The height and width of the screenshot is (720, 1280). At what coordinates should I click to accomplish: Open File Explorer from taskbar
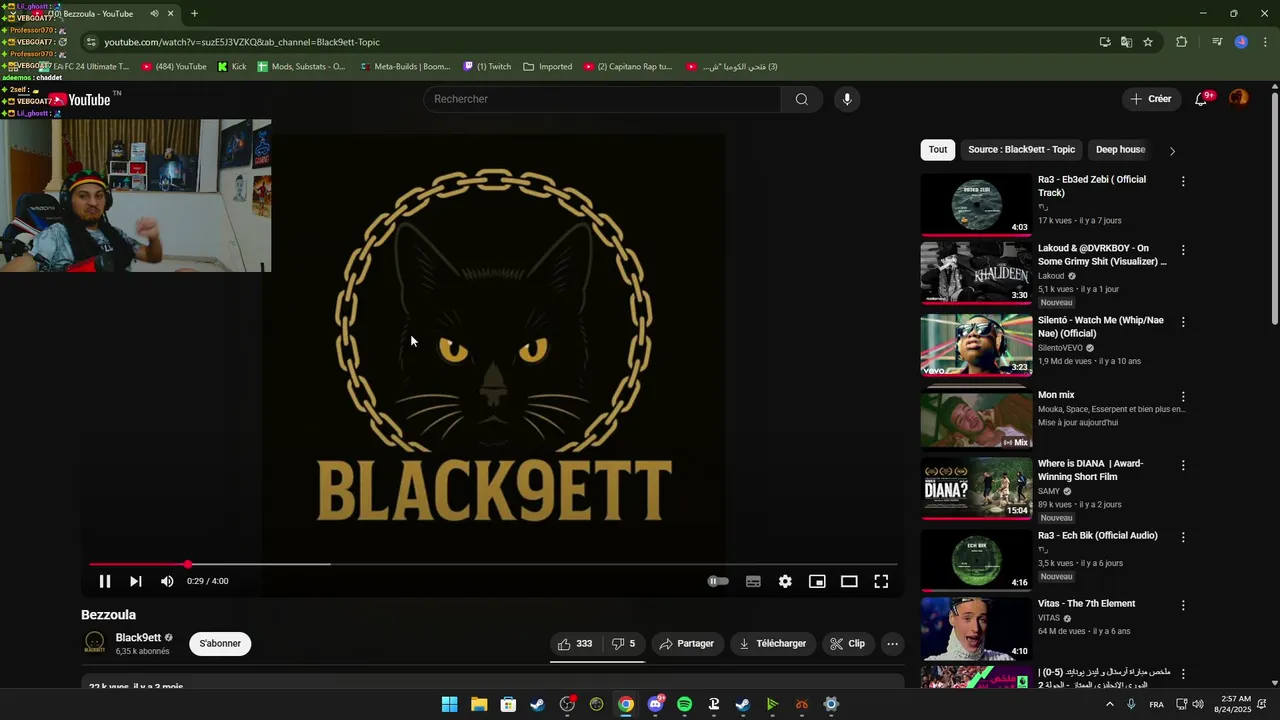(479, 704)
